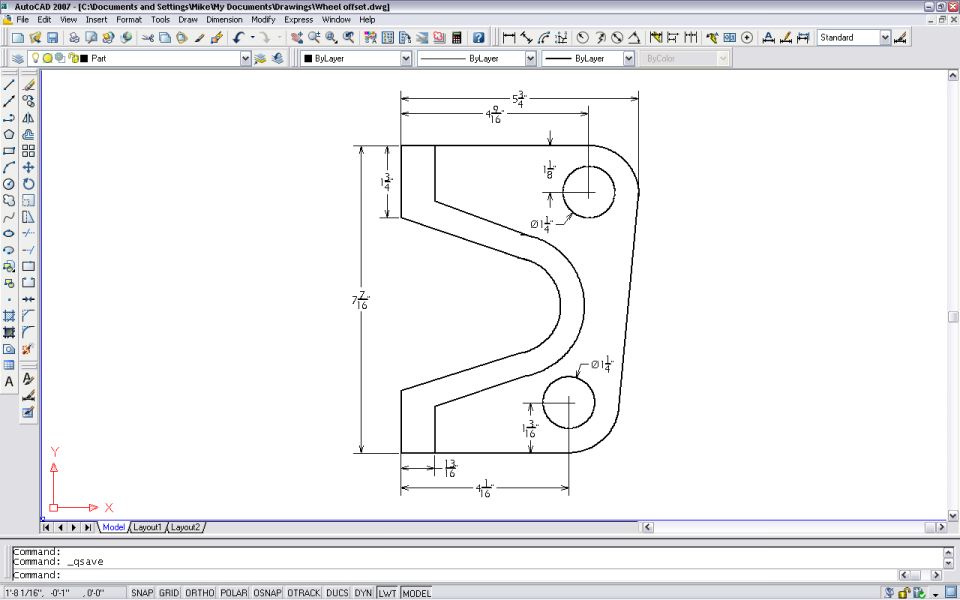
Task: Open the Standard dimension style dropdown
Action: (x=885, y=37)
